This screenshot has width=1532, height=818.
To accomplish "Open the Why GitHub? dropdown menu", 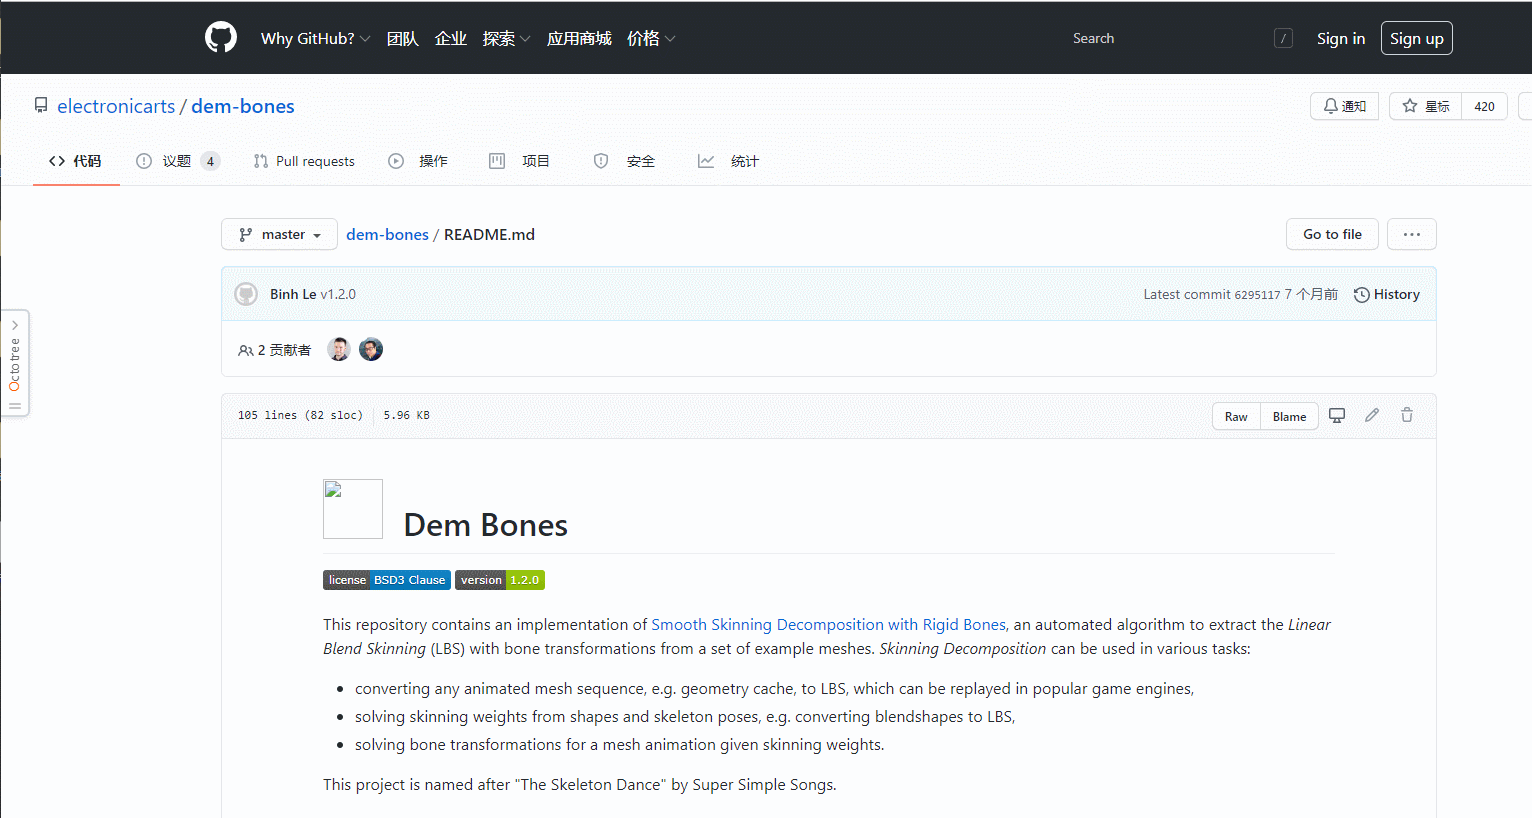I will coord(315,38).
